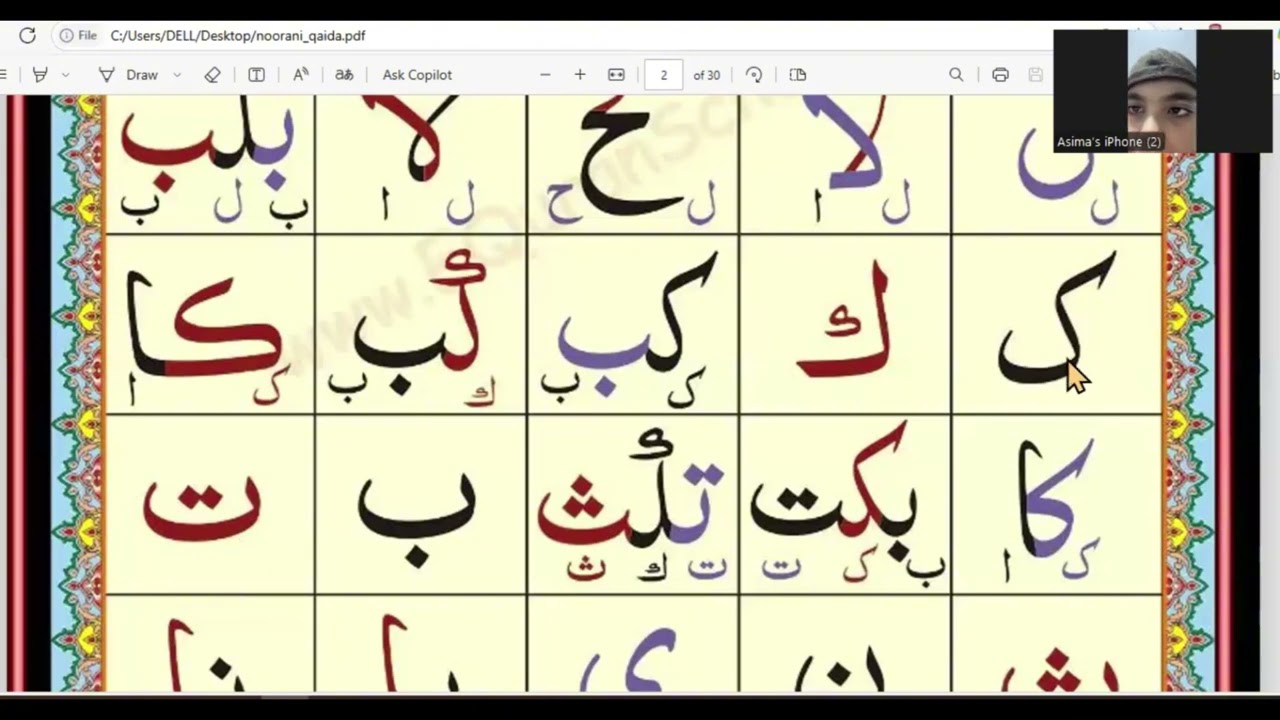Activate the Draw pen tool
This screenshot has width=1280, height=720.
(128, 75)
